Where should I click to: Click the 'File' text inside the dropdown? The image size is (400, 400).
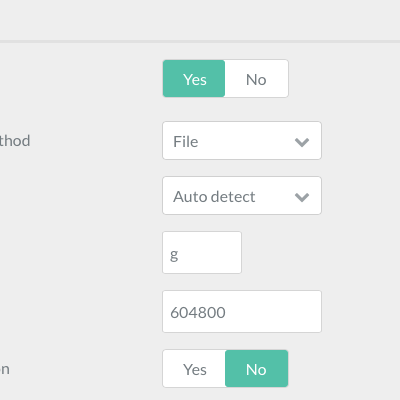click(x=186, y=142)
